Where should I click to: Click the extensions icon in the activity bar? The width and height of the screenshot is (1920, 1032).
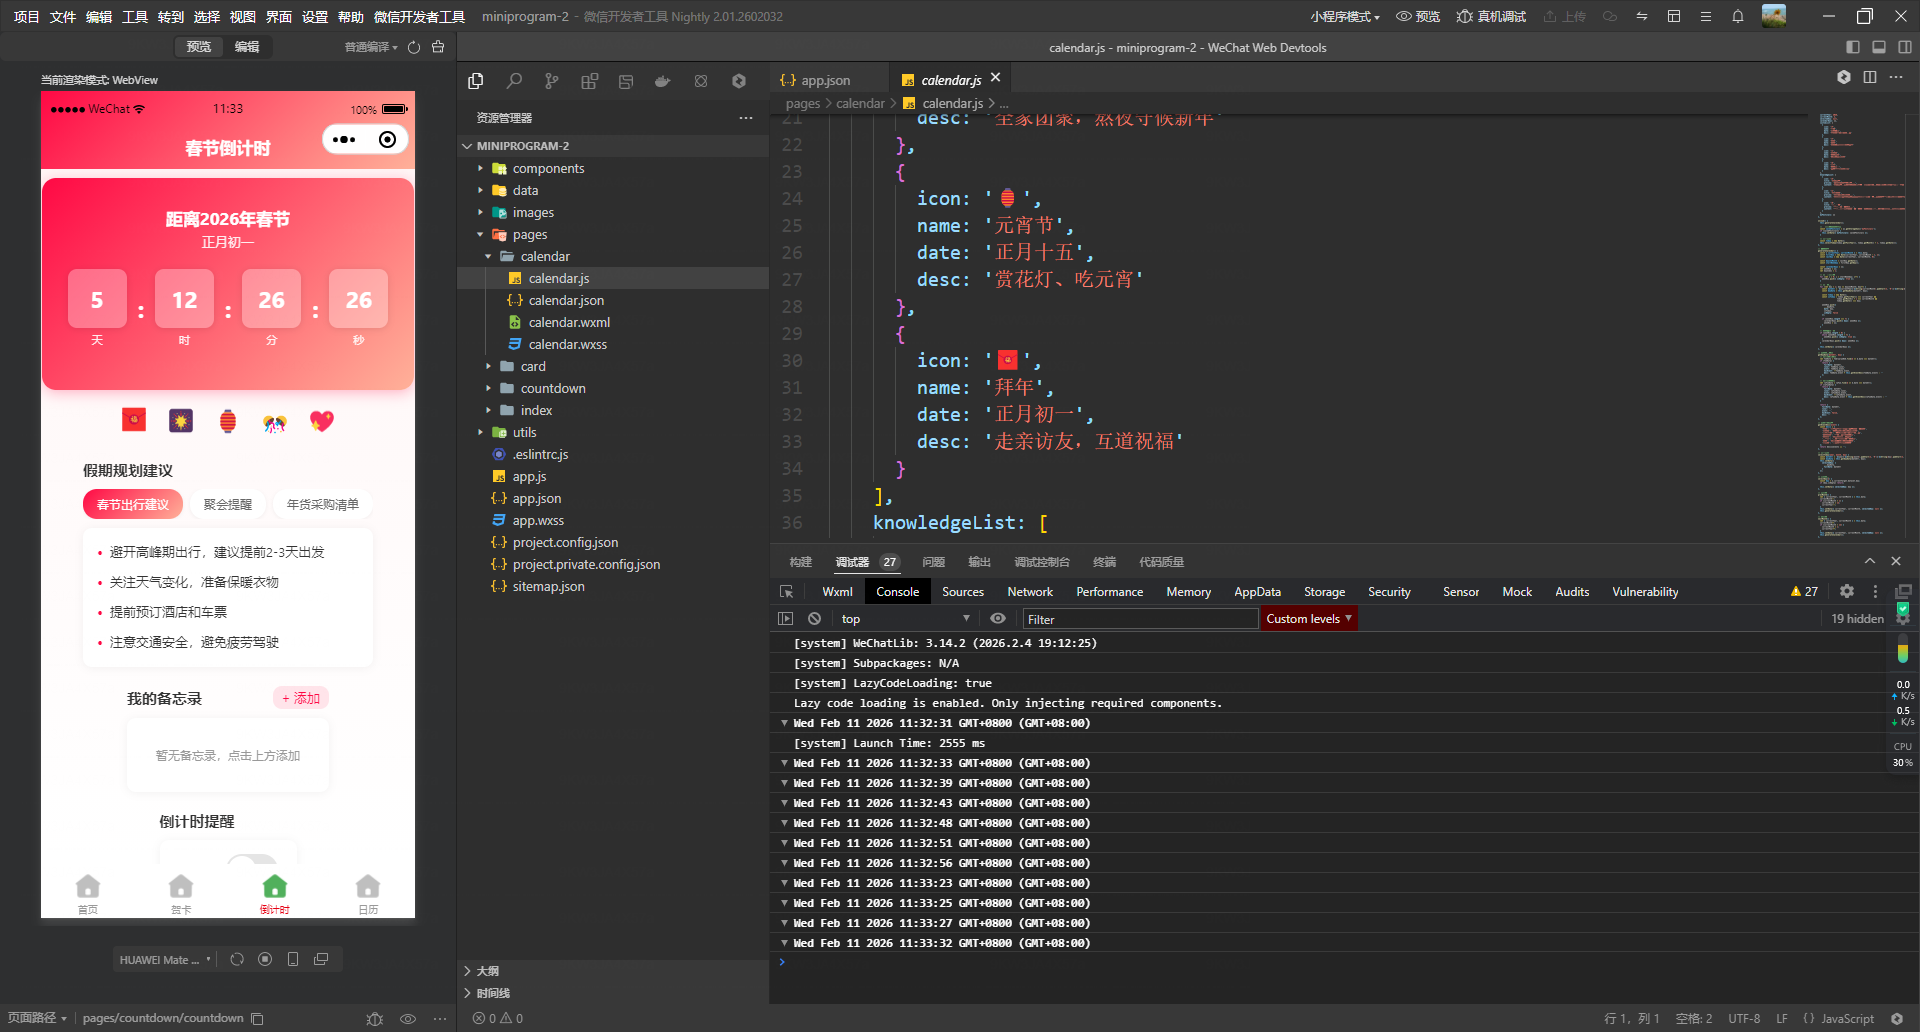tap(589, 81)
